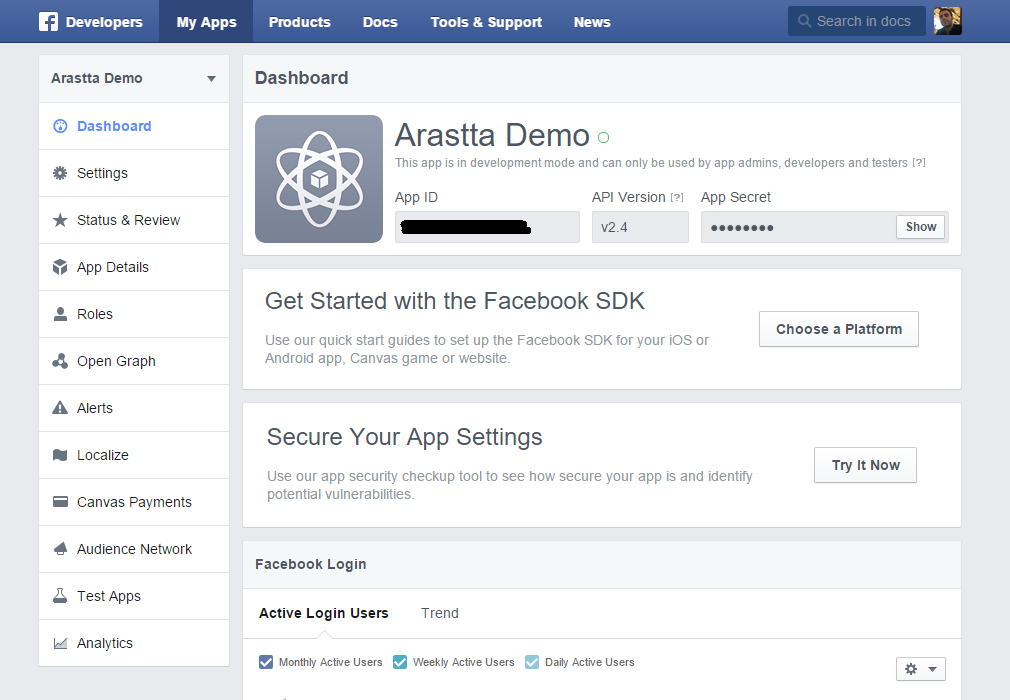
Task: Click the Try It Now button
Action: (865, 465)
